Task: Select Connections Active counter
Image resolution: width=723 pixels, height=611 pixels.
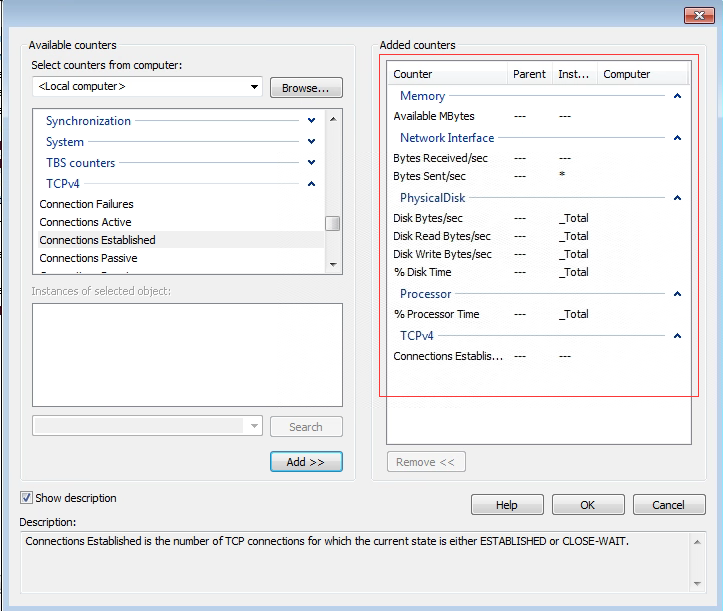Action: click(x=85, y=222)
